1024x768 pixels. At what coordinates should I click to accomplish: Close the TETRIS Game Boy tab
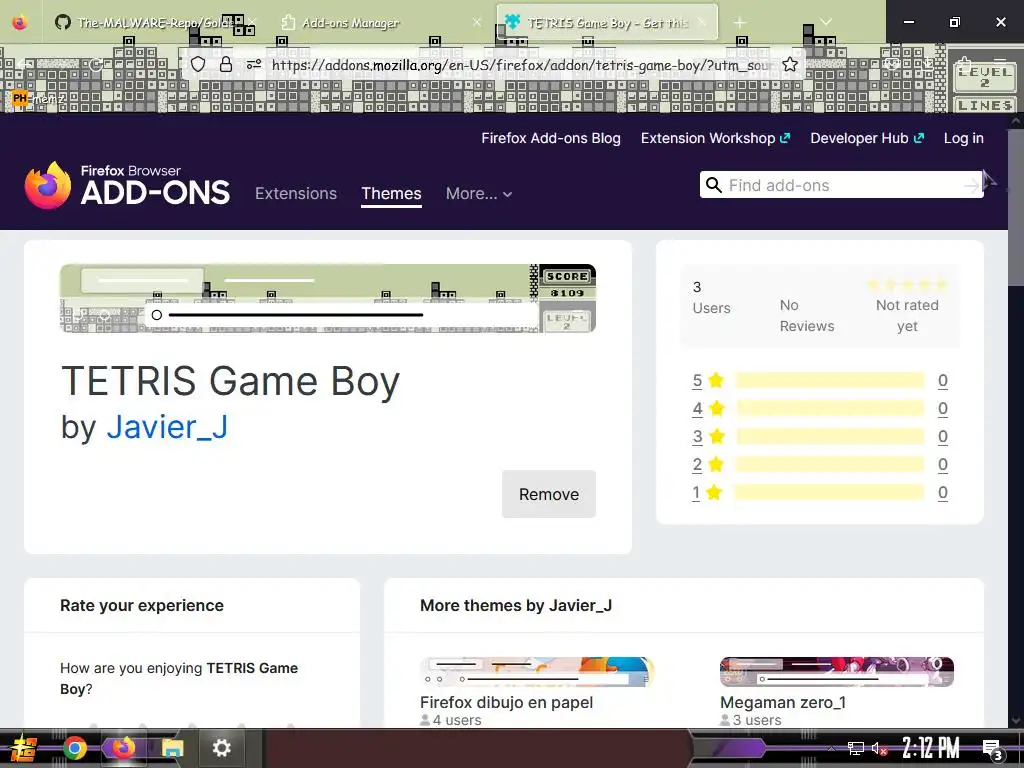point(701,23)
